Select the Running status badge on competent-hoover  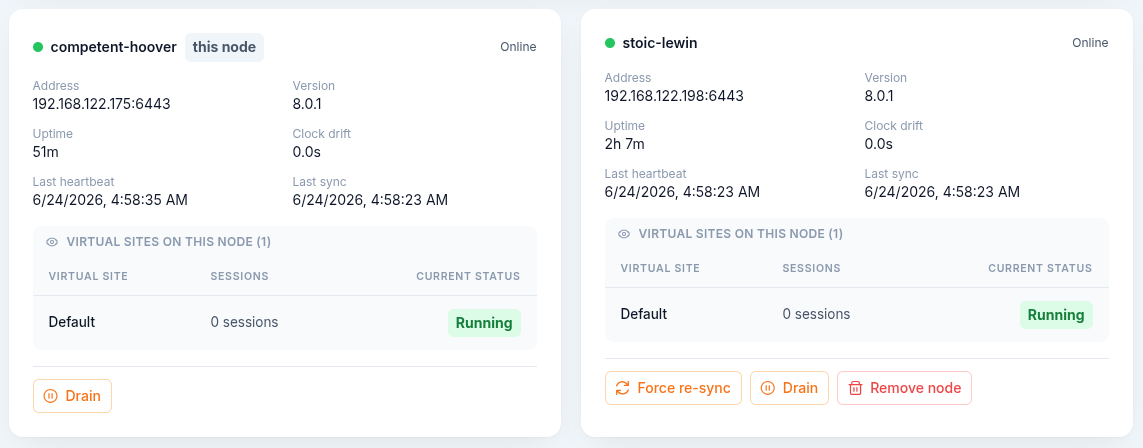(484, 323)
